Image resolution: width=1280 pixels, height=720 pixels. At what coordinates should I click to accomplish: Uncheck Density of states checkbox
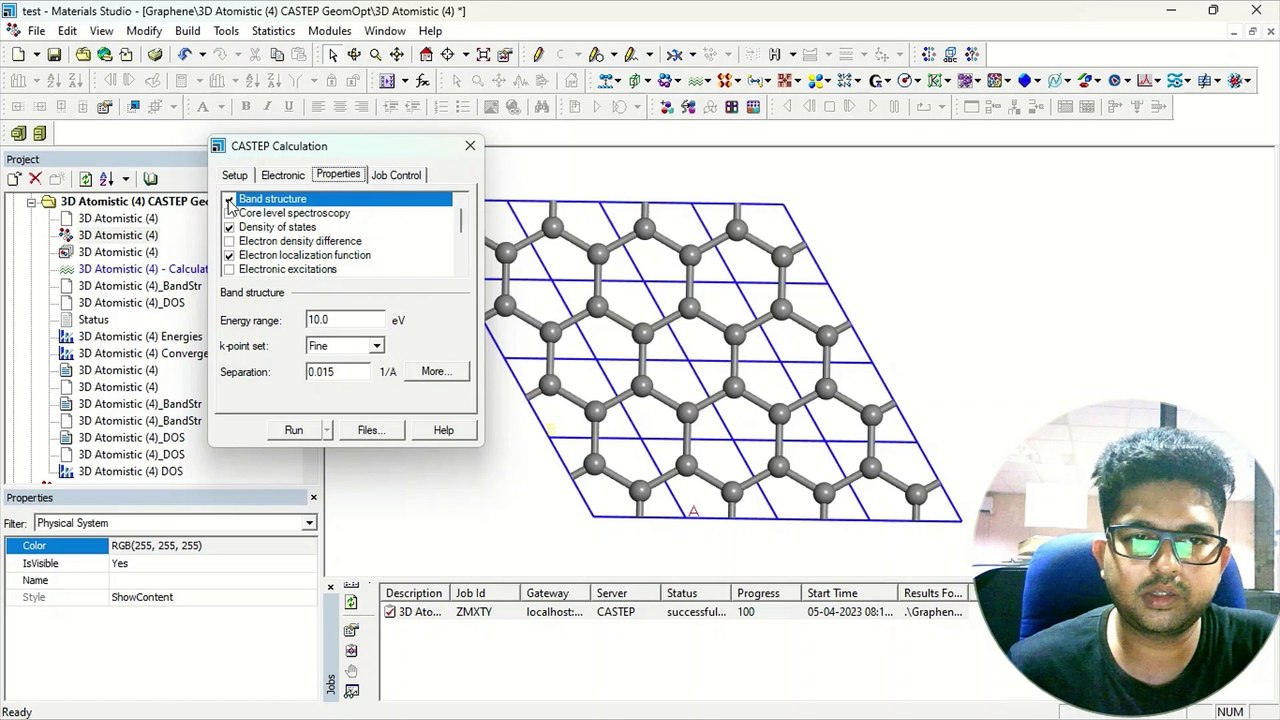point(229,227)
